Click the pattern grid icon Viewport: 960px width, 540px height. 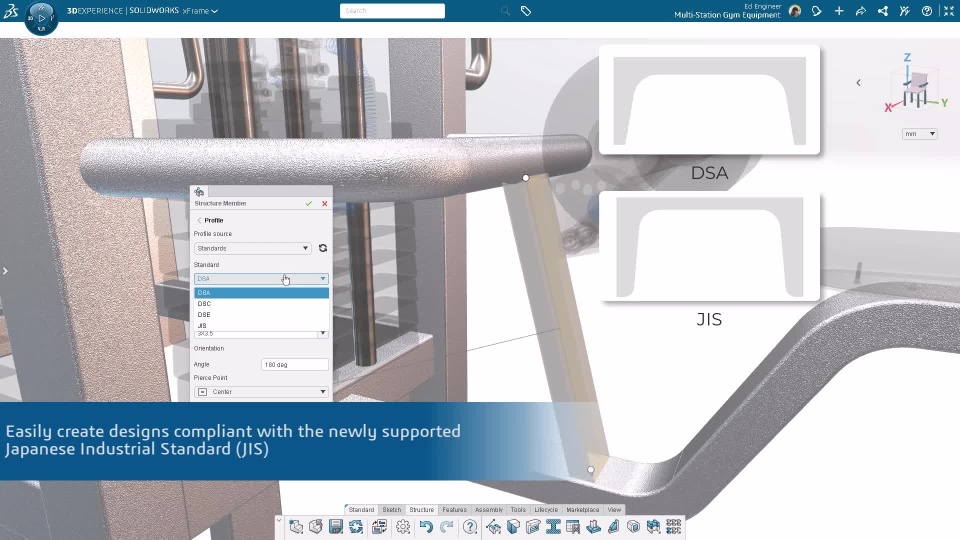(x=673, y=527)
